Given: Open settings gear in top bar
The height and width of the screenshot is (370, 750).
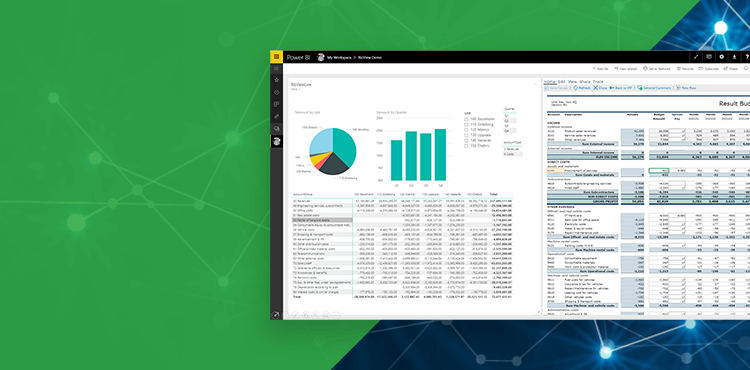Looking at the screenshot, I should pos(721,57).
